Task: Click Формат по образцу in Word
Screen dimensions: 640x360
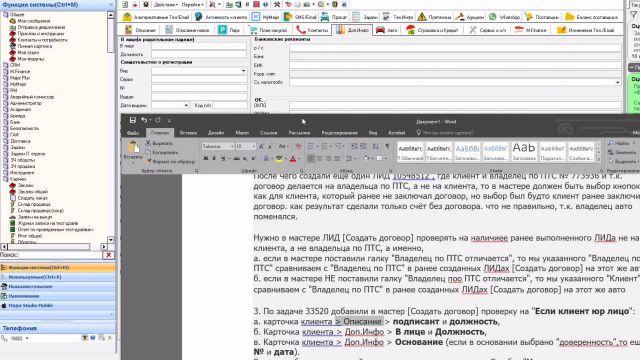Action: pos(171,161)
